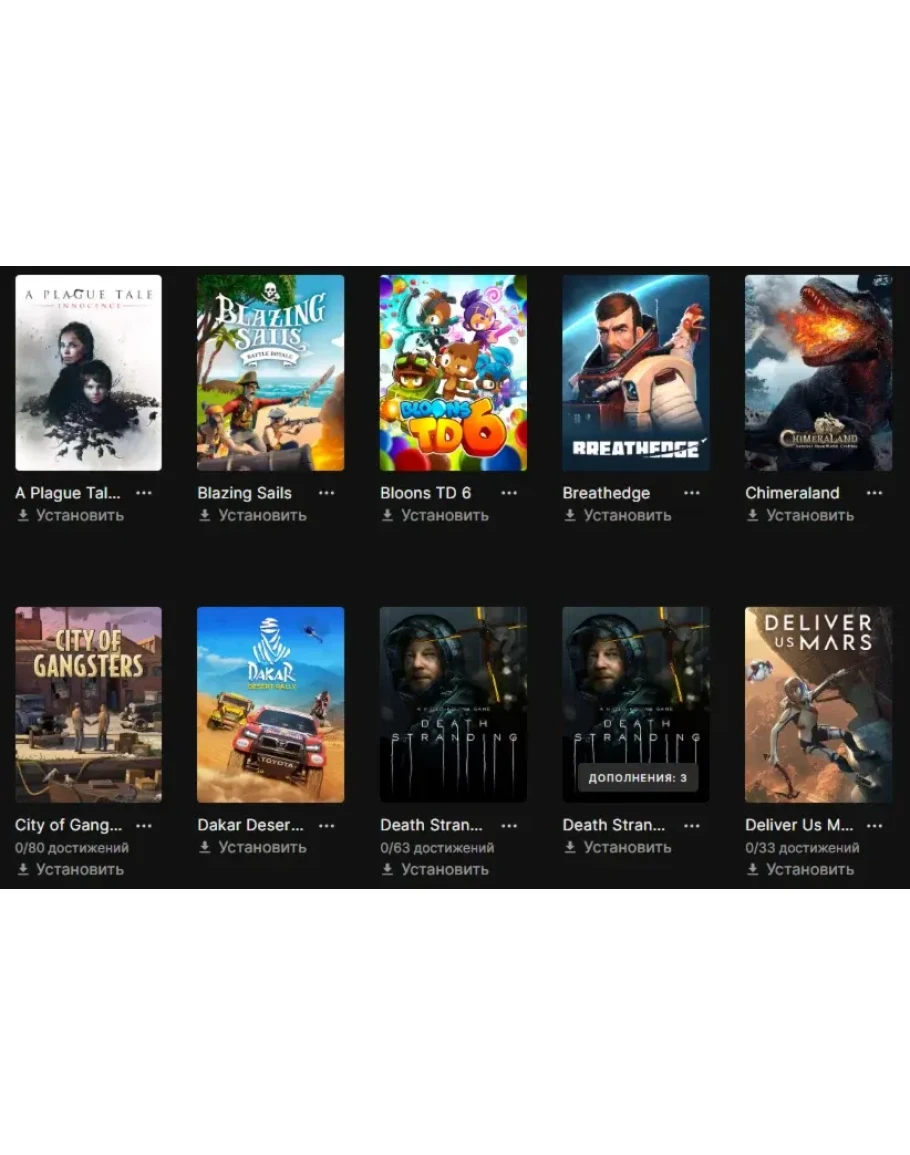This screenshot has width=910, height=1155.
Task: Open the three-dot menu for Blazing Sails
Action: (x=326, y=493)
